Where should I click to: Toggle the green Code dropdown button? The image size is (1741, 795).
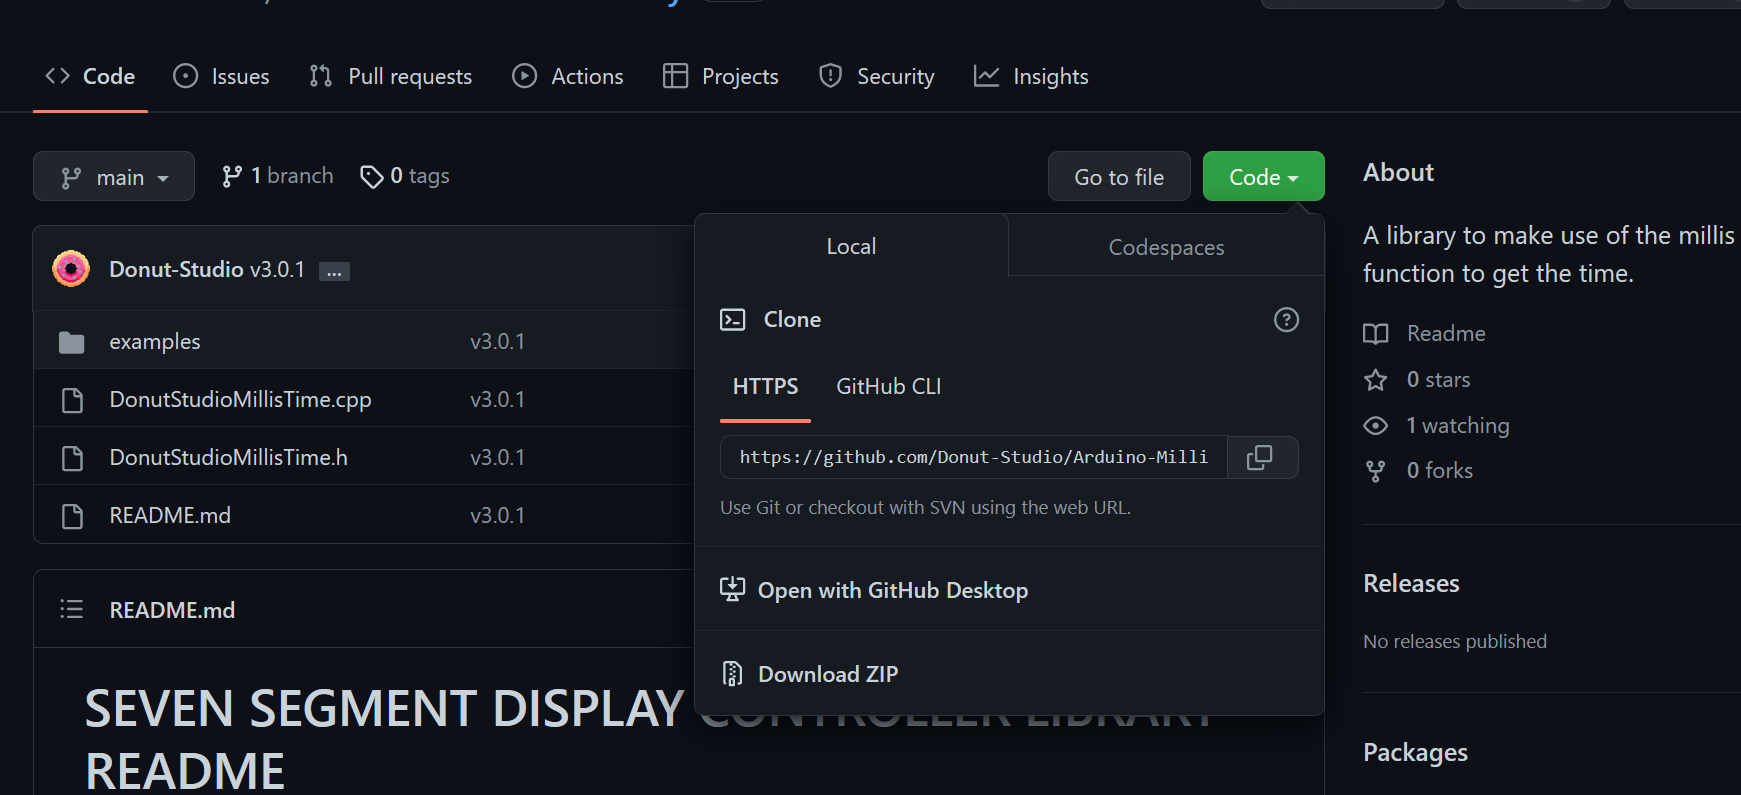click(x=1264, y=176)
